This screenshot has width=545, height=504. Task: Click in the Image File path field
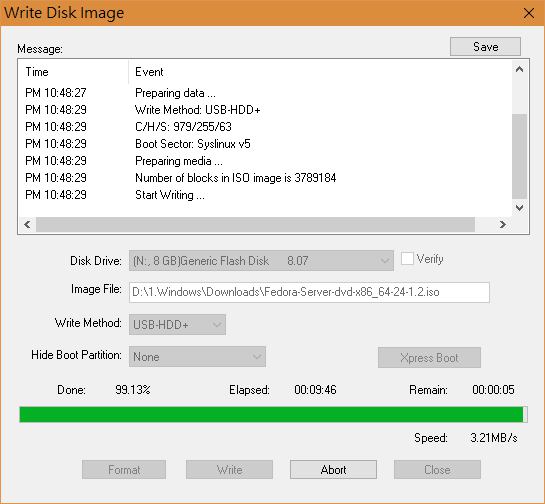coord(309,292)
